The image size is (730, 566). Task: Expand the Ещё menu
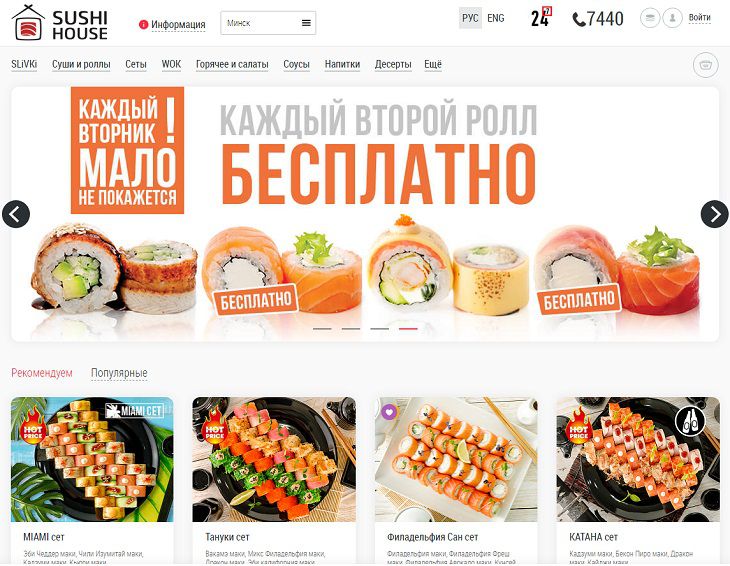433,64
